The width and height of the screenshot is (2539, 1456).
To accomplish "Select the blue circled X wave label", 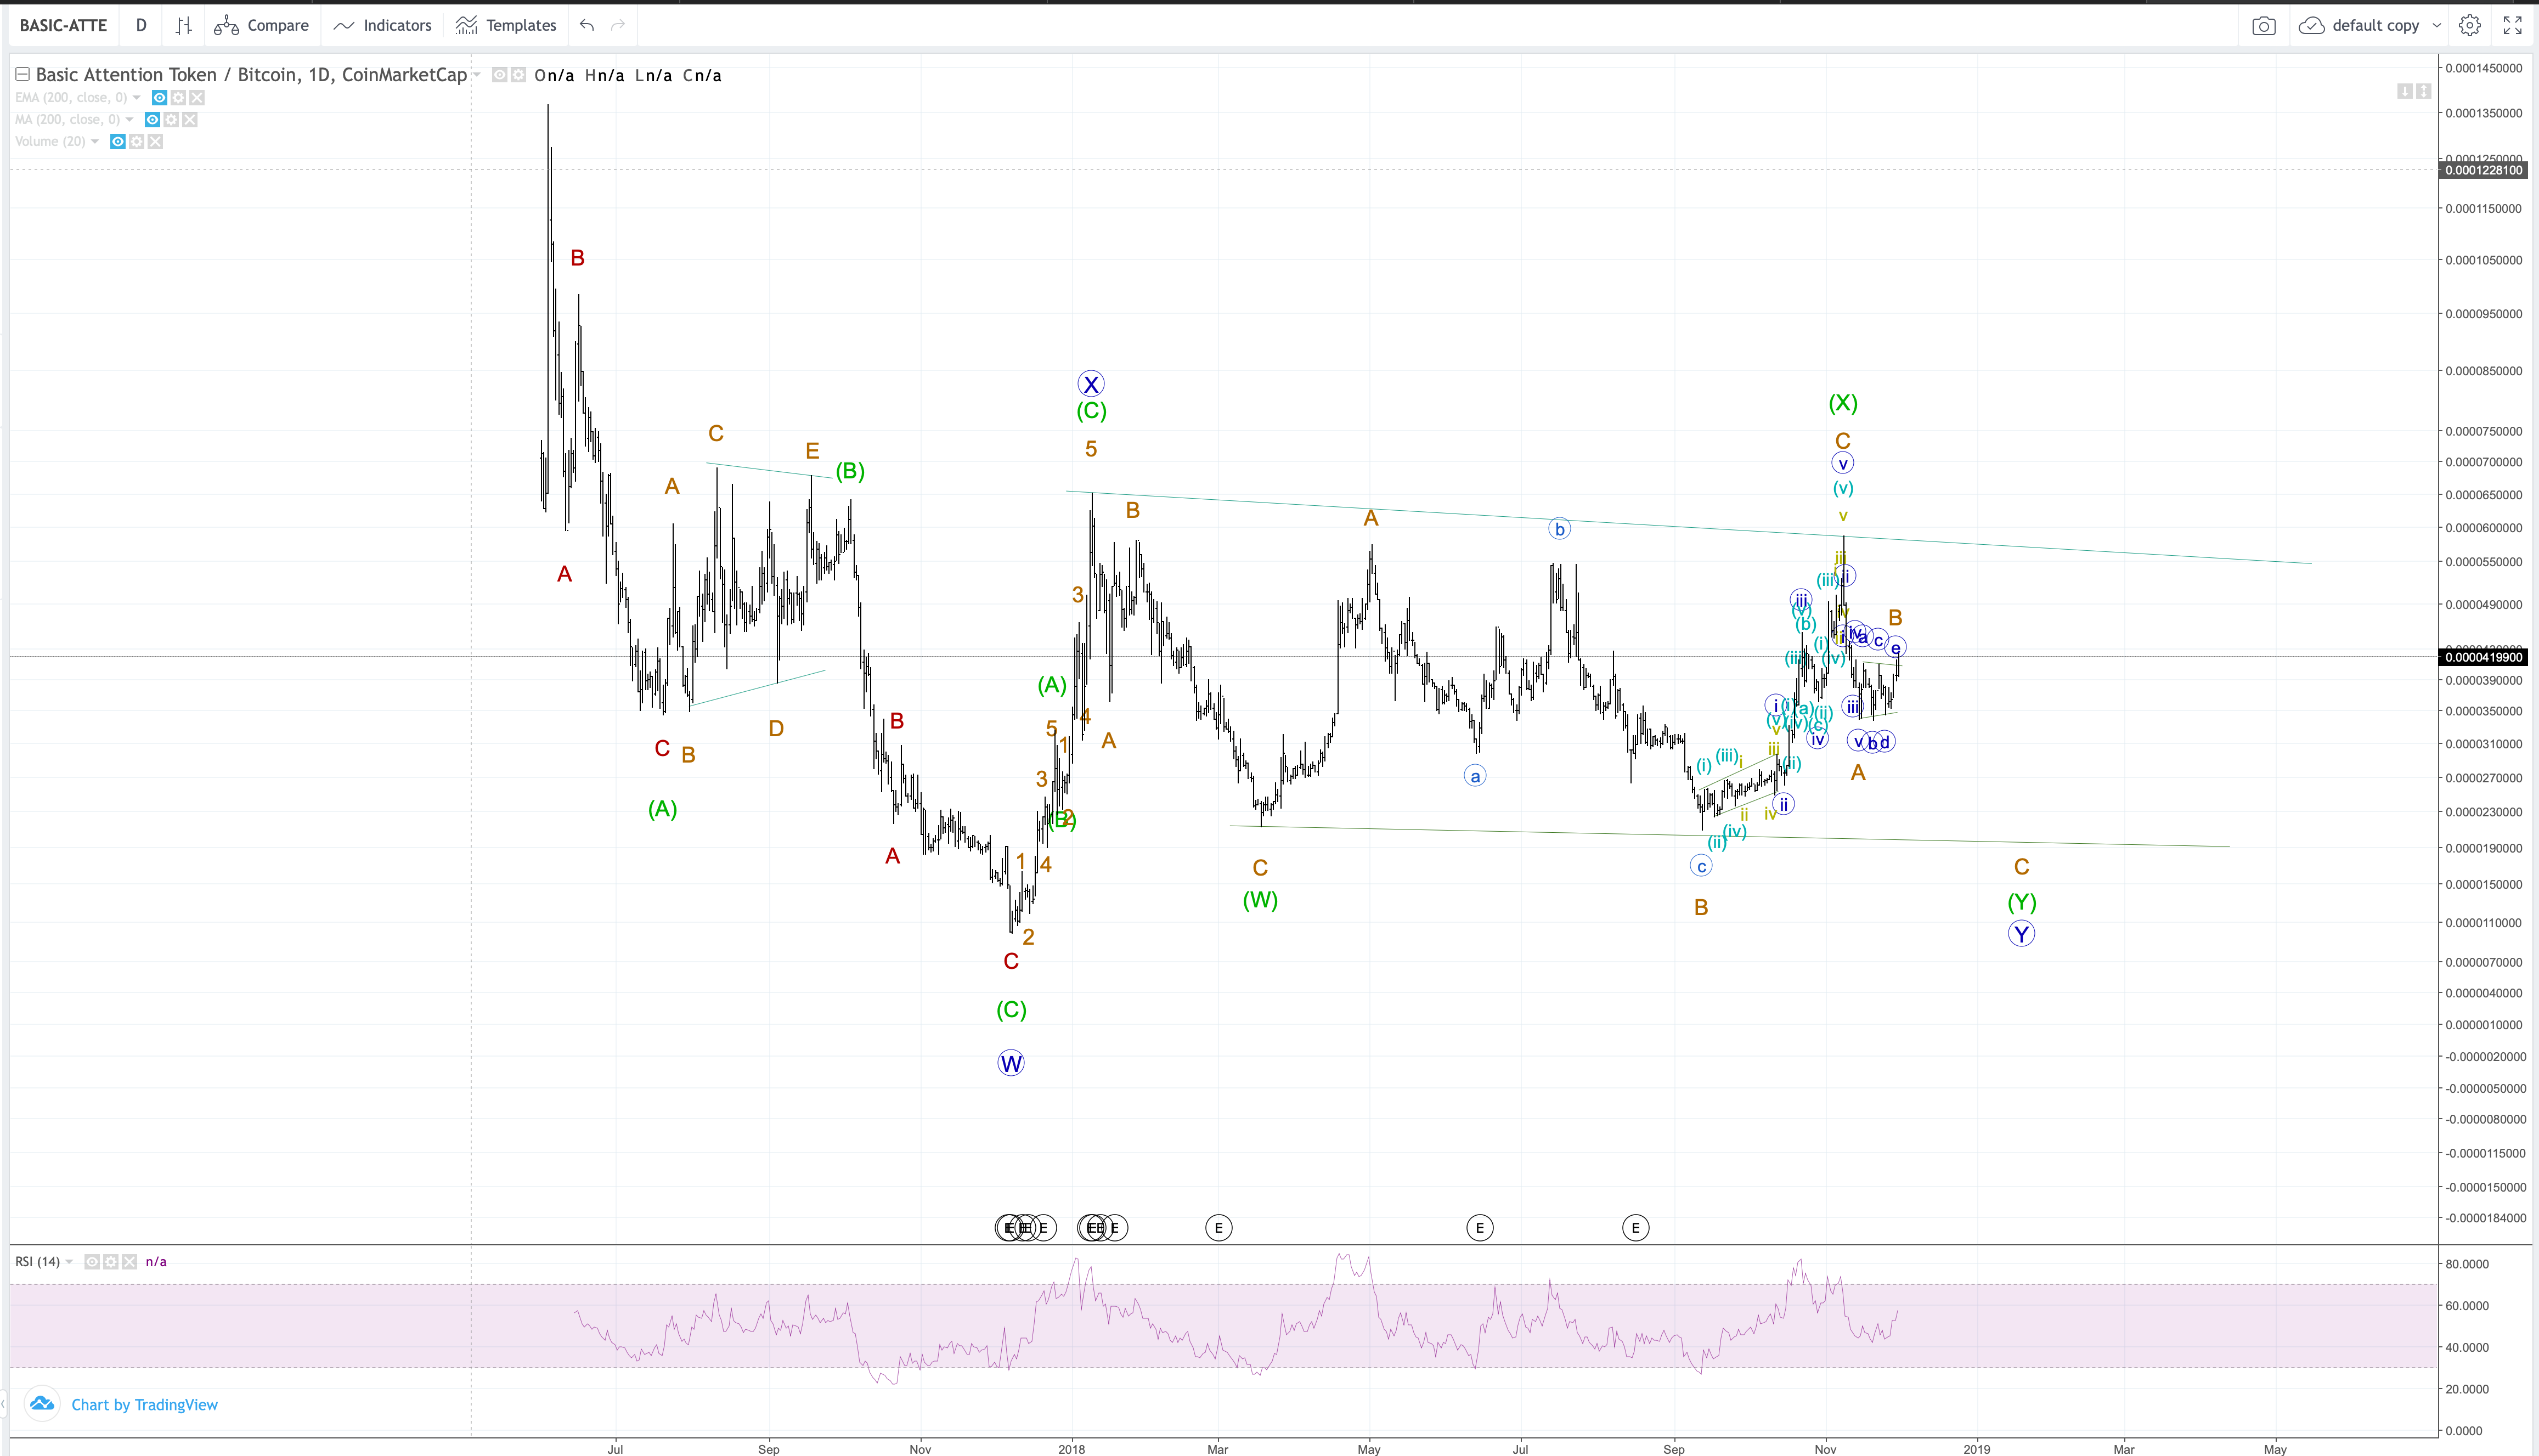I will pyautogui.click(x=1091, y=384).
